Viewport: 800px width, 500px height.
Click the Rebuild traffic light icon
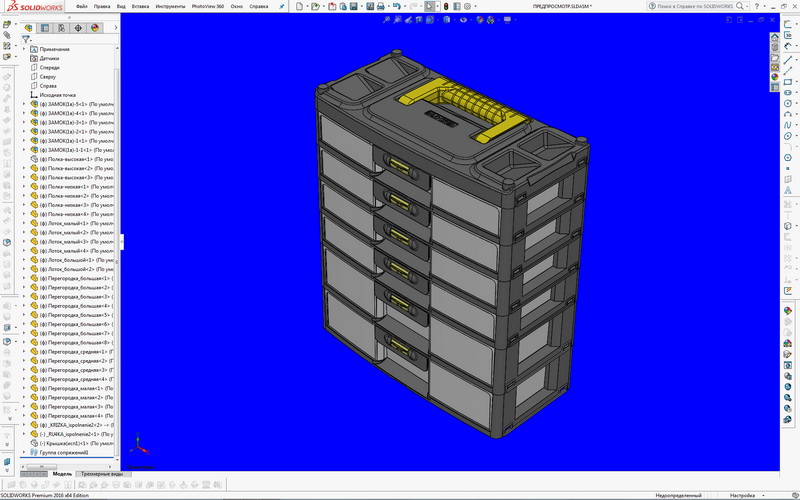pos(446,6)
